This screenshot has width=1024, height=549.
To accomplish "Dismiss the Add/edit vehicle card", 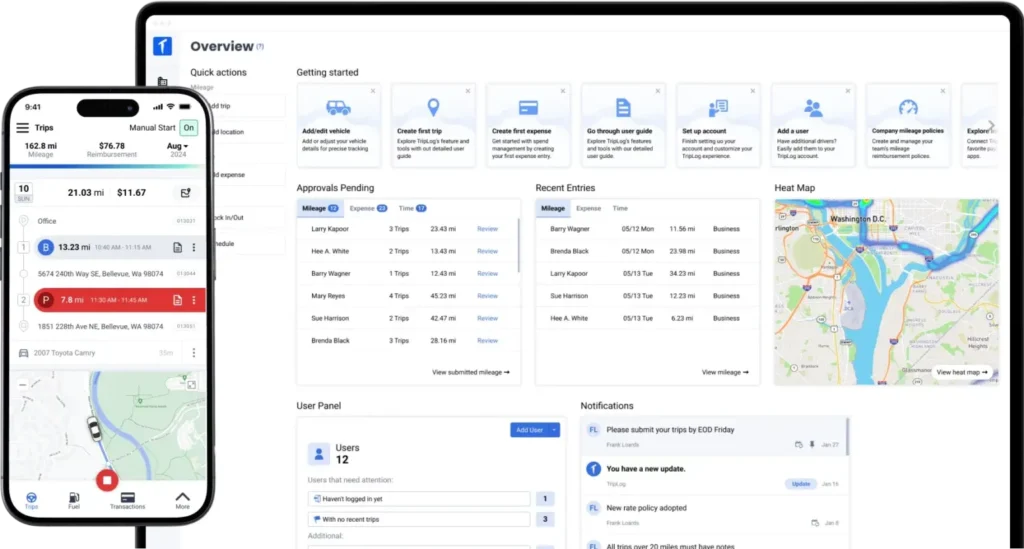I will click(373, 91).
